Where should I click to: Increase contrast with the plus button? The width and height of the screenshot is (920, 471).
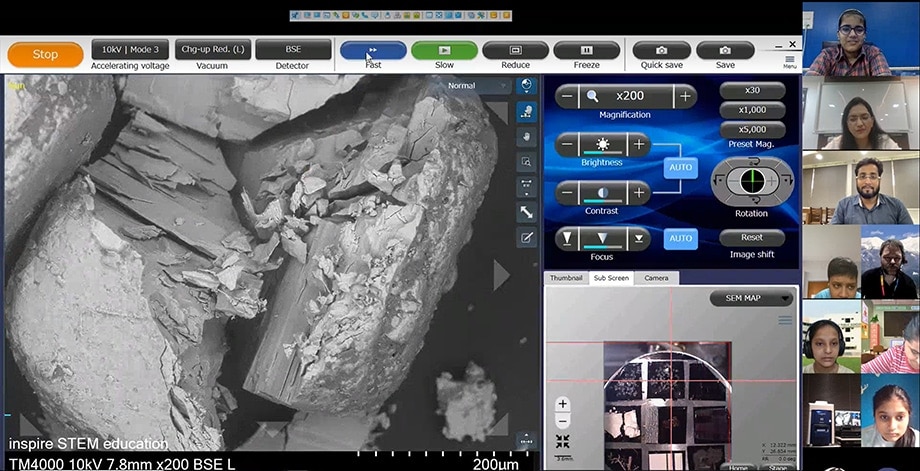point(639,192)
